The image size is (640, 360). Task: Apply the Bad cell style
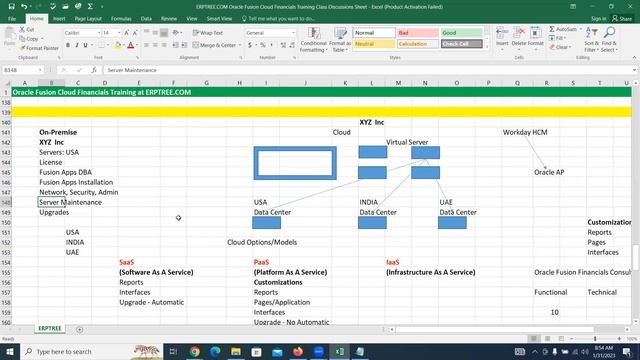pos(418,33)
